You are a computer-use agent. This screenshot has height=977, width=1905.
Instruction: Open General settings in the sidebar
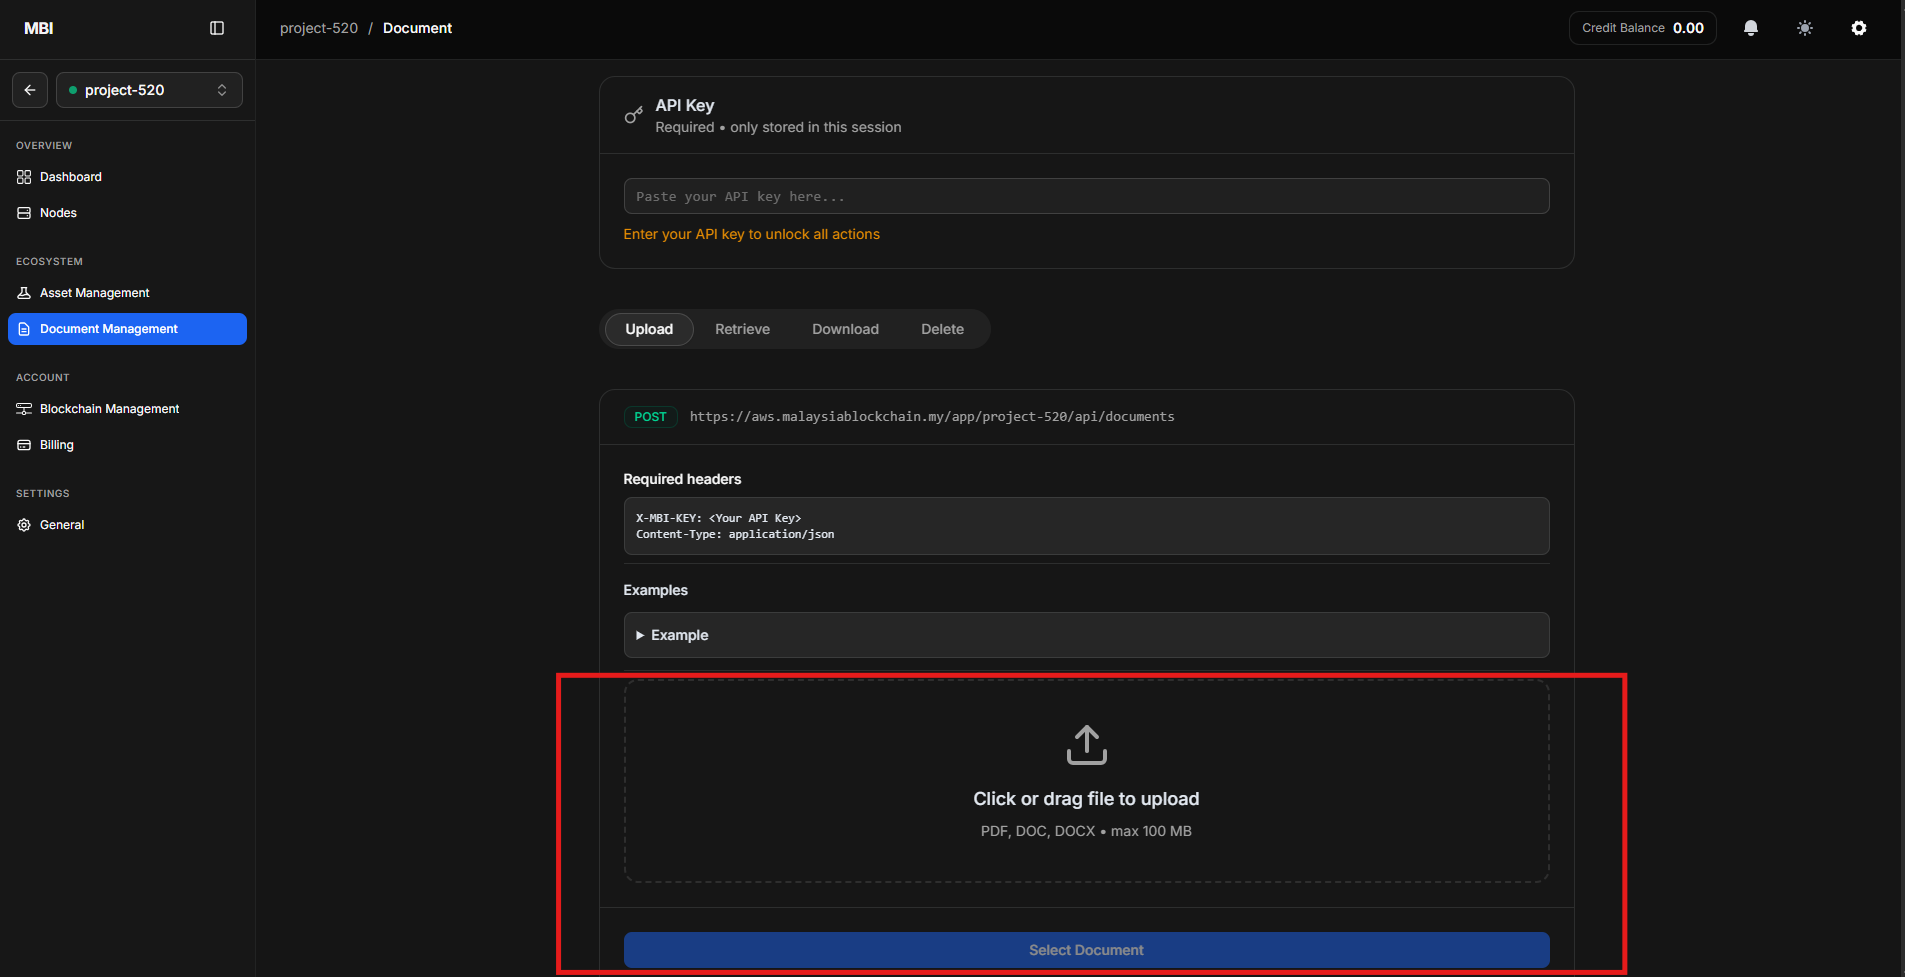click(62, 524)
